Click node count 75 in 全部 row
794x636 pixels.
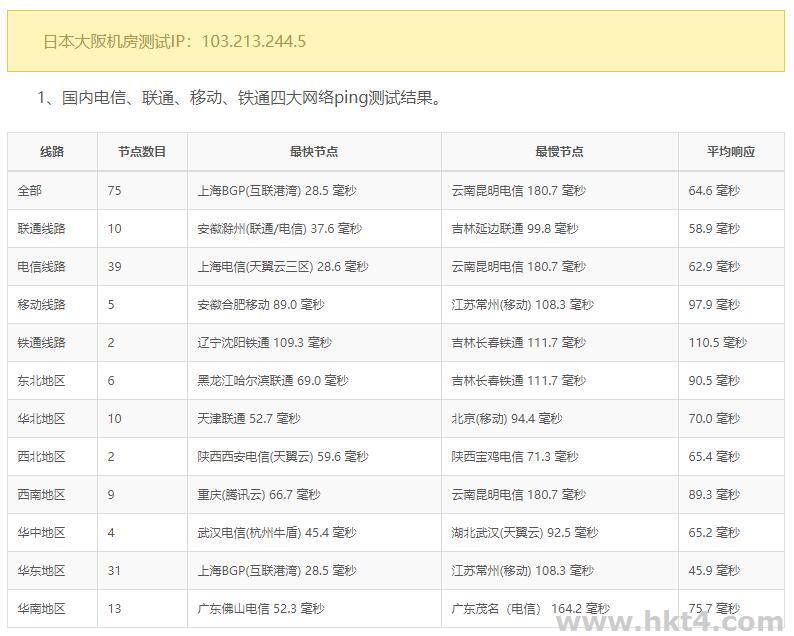point(114,190)
